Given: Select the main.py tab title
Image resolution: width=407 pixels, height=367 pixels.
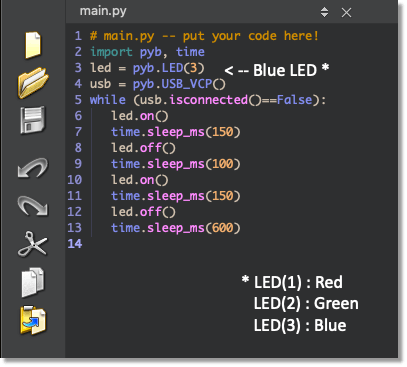Looking at the screenshot, I should click(x=103, y=11).
